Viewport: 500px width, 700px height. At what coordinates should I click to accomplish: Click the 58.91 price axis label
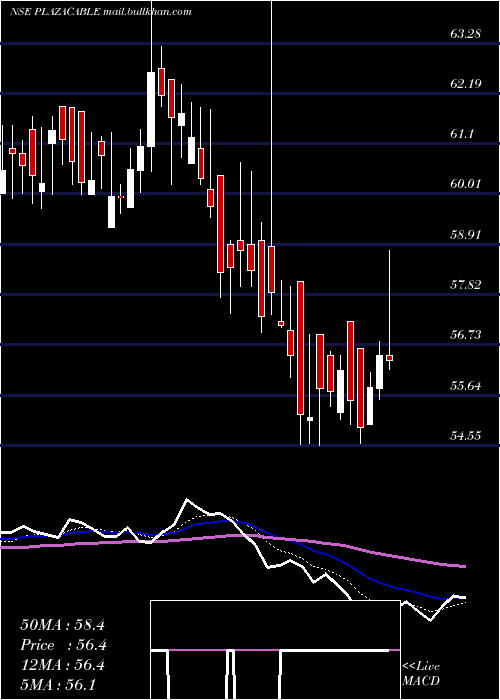[x=466, y=234]
